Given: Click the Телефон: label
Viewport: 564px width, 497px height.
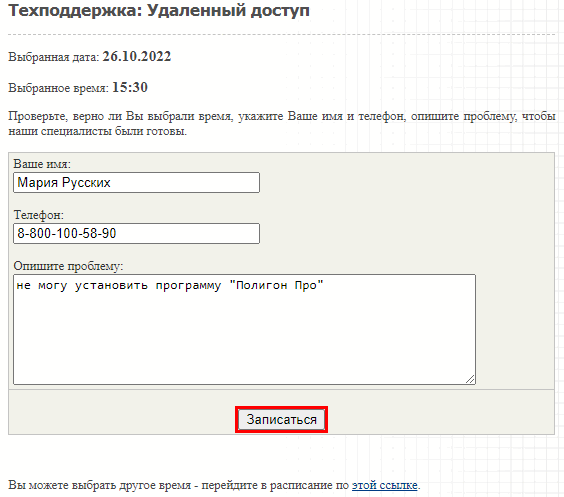Looking at the screenshot, I should 38,215.
